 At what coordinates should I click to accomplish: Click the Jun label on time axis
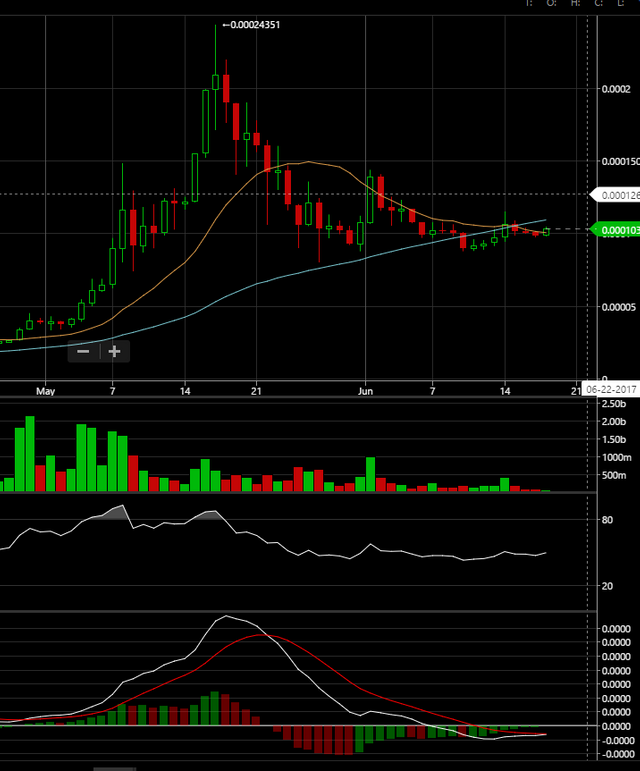tap(365, 391)
